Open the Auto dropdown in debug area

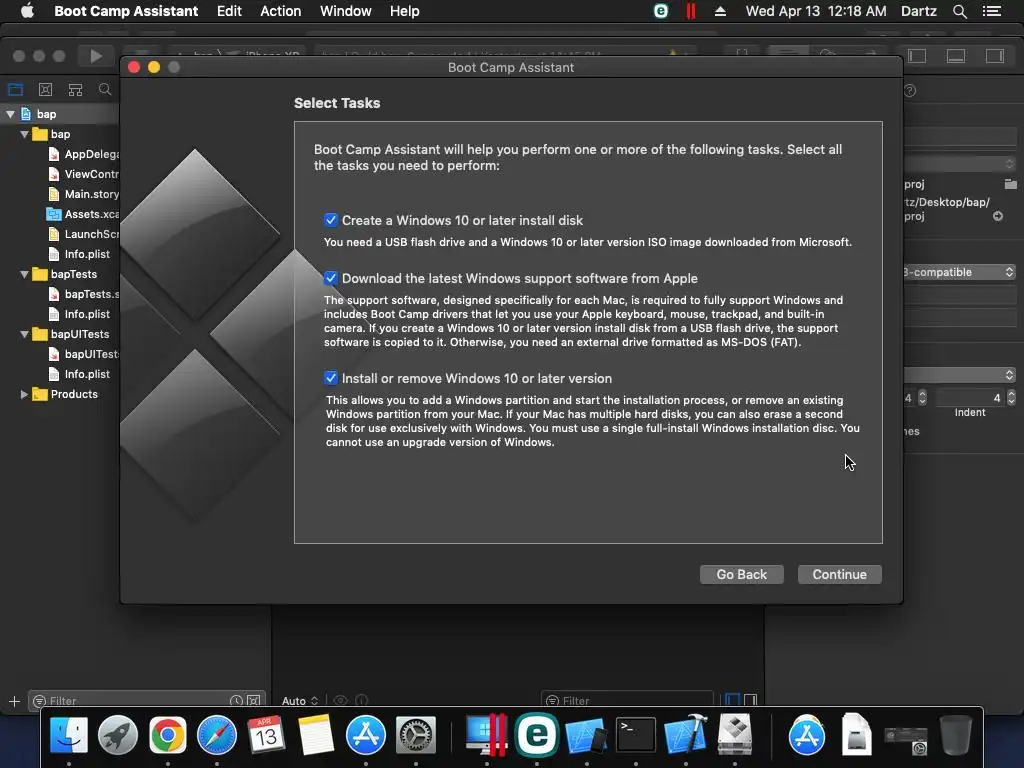[300, 701]
